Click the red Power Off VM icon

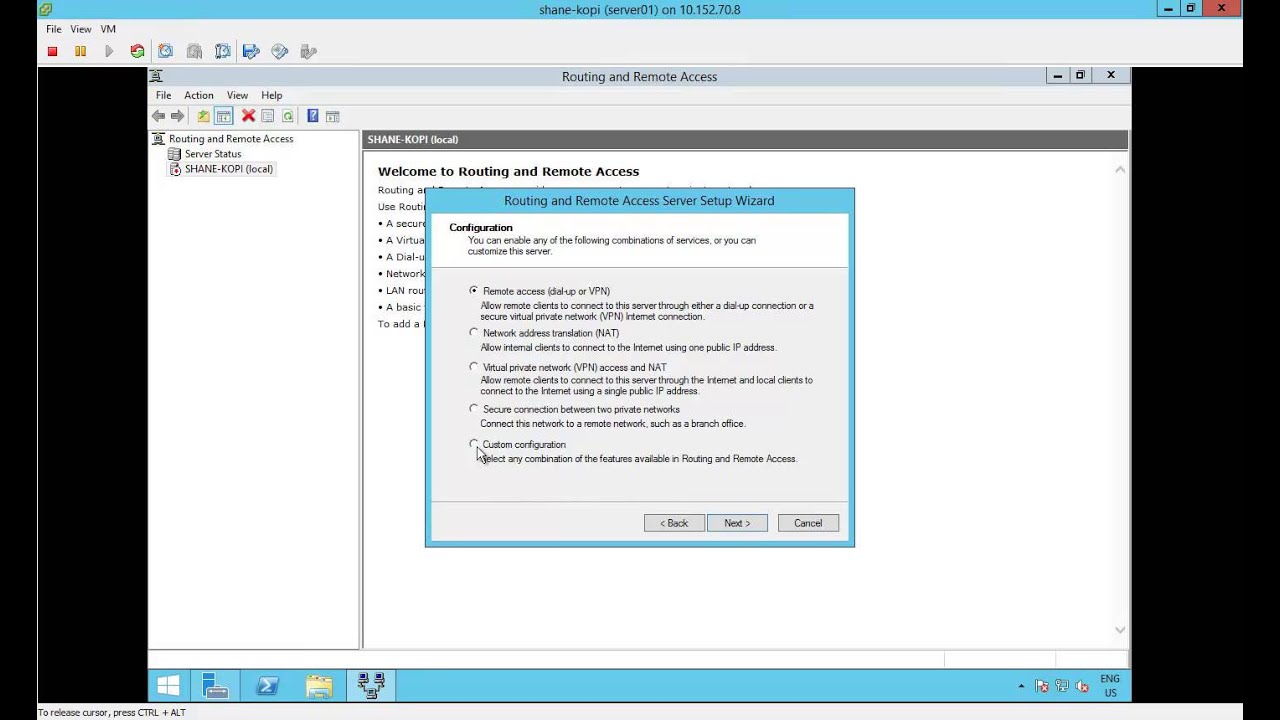pos(52,51)
